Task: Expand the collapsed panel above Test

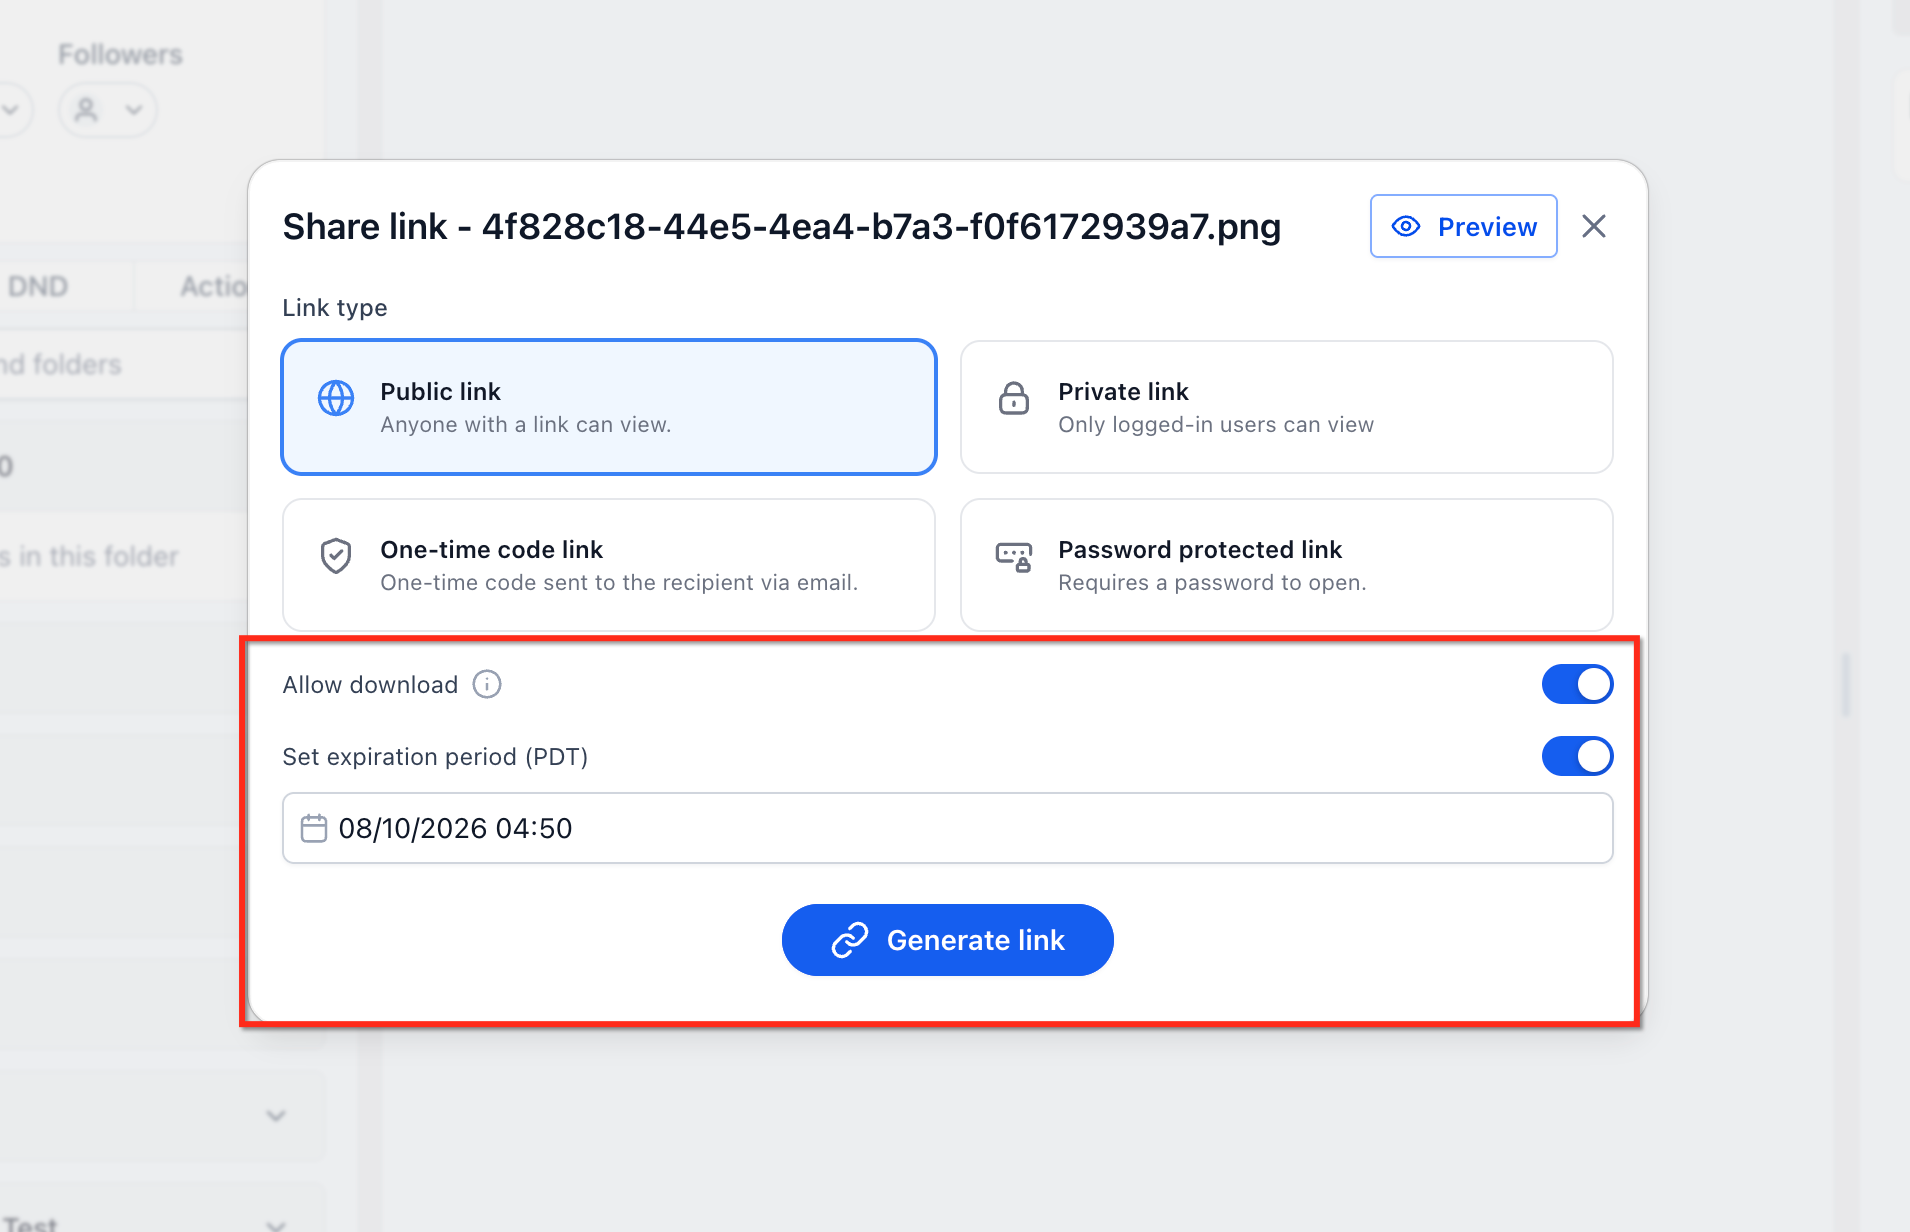Action: (x=276, y=1115)
